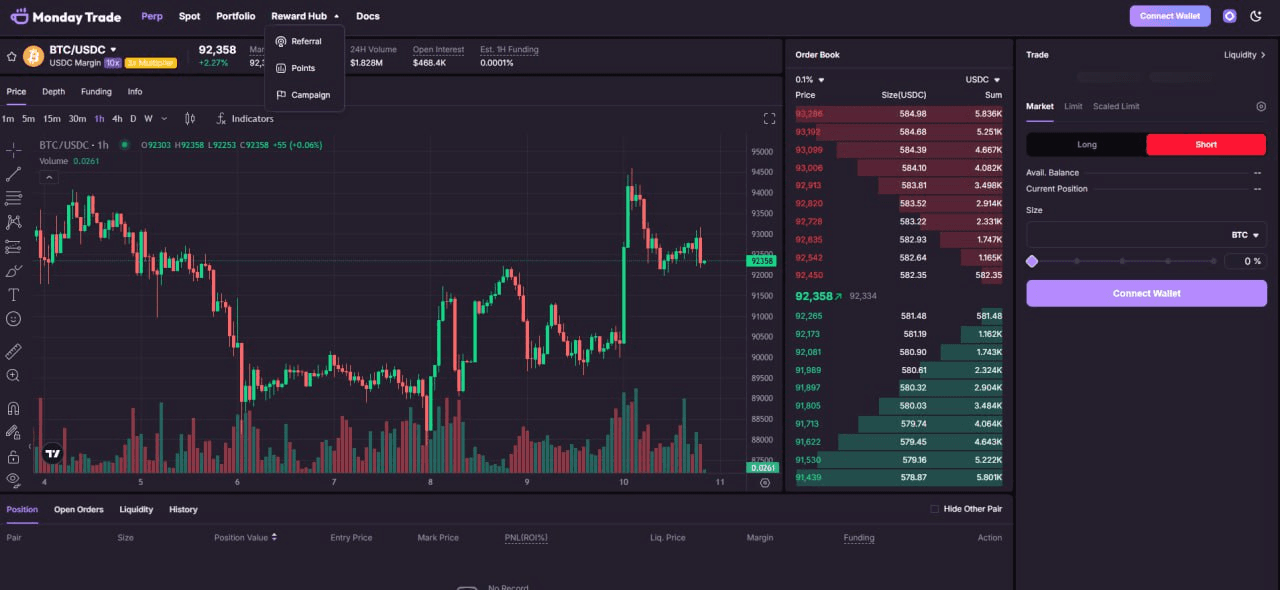Screen dimensions: 1280x590
Task: Select the zoom-in magnifier tool
Action: pos(13,375)
